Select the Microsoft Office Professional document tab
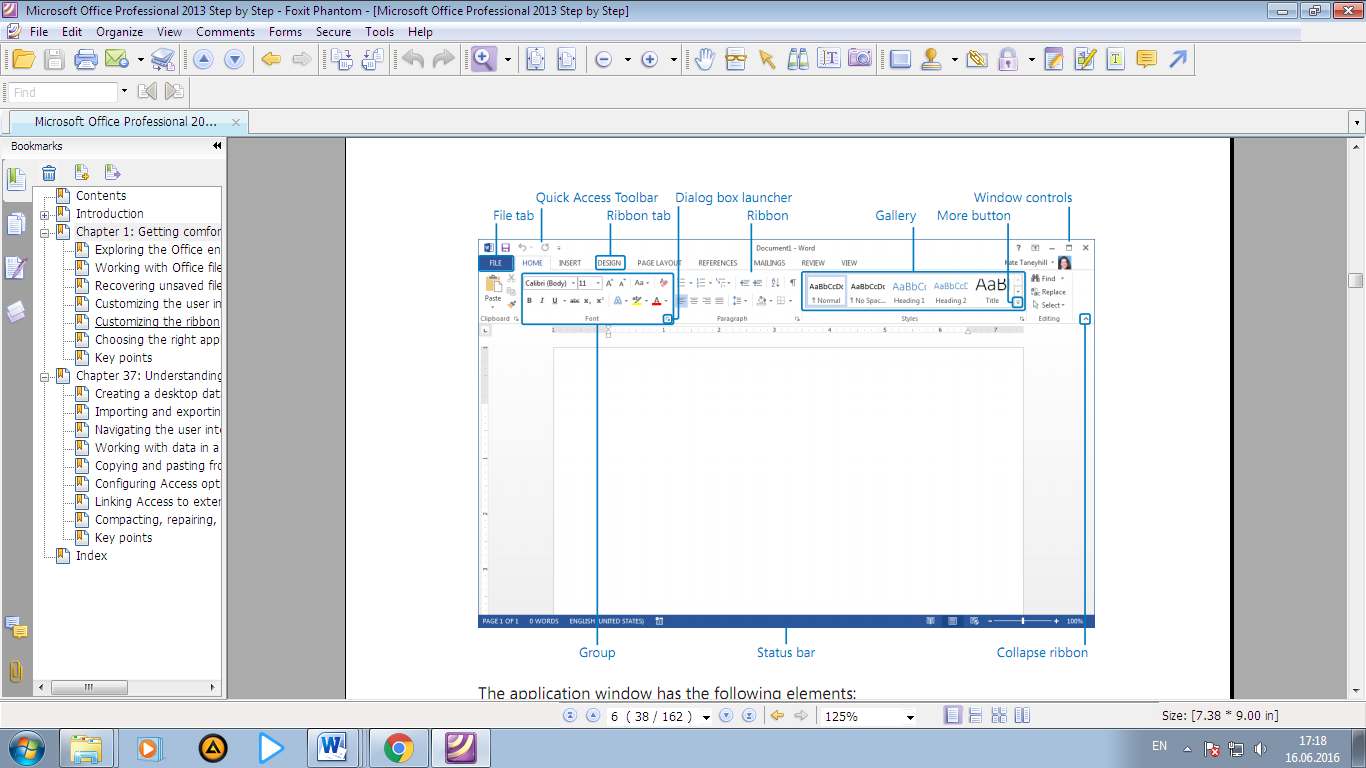This screenshot has width=1366, height=768. click(126, 122)
